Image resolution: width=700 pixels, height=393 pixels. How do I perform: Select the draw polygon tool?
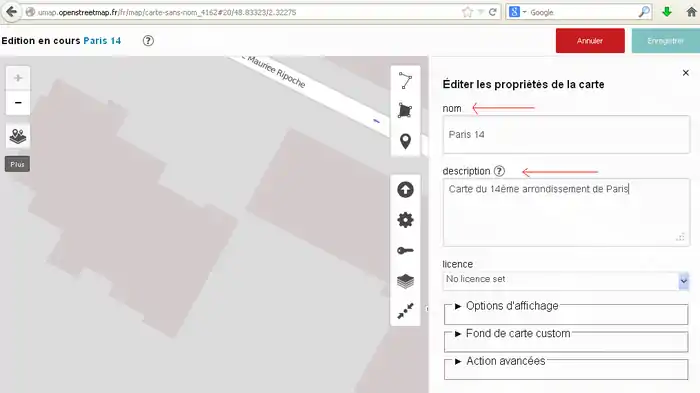[x=405, y=111]
